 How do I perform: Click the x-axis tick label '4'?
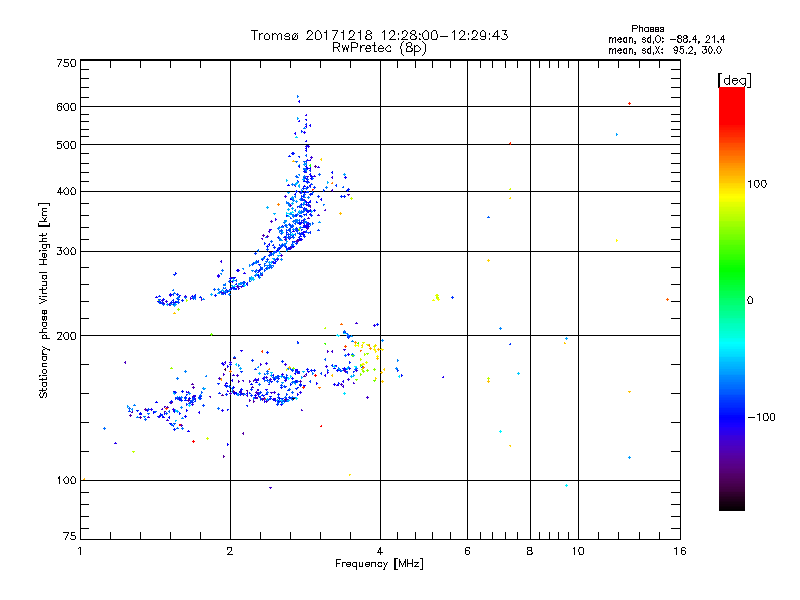click(380, 551)
